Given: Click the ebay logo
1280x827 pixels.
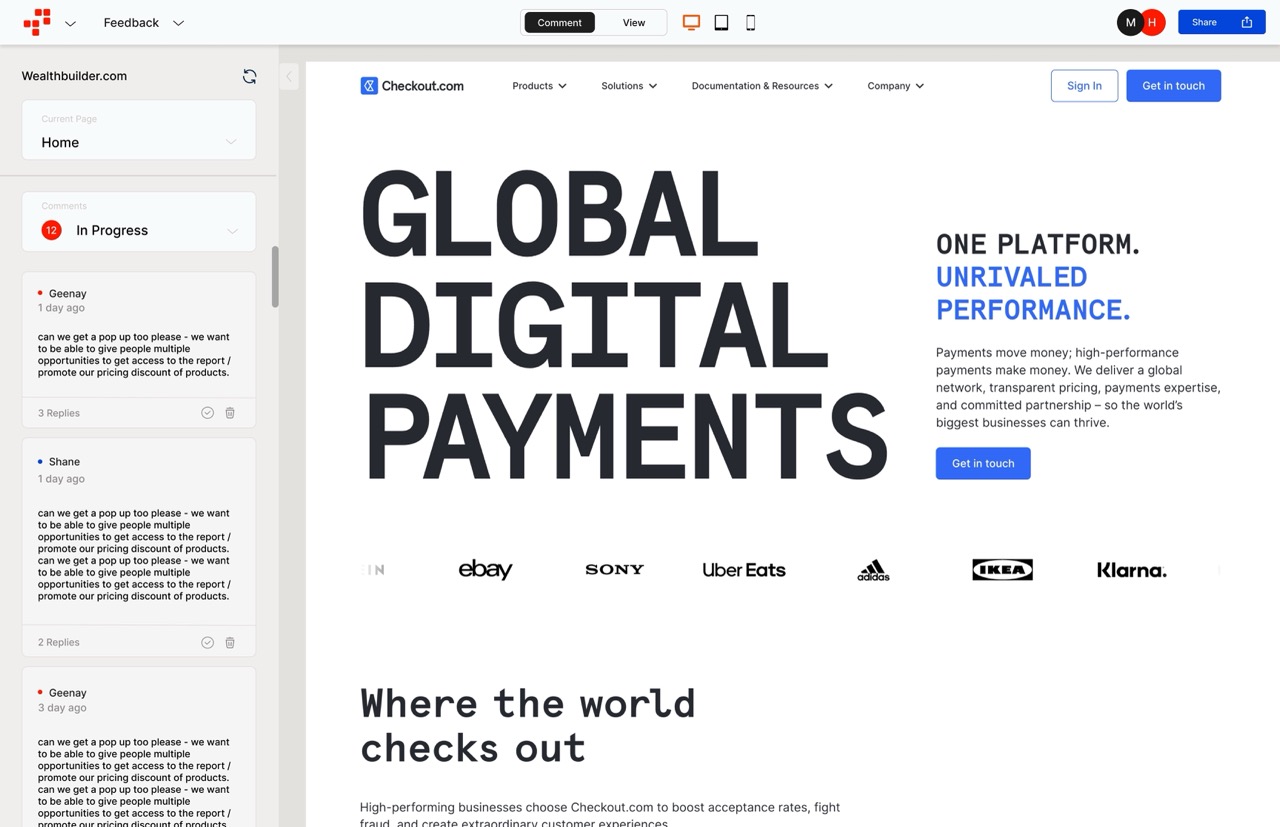Looking at the screenshot, I should [x=485, y=569].
